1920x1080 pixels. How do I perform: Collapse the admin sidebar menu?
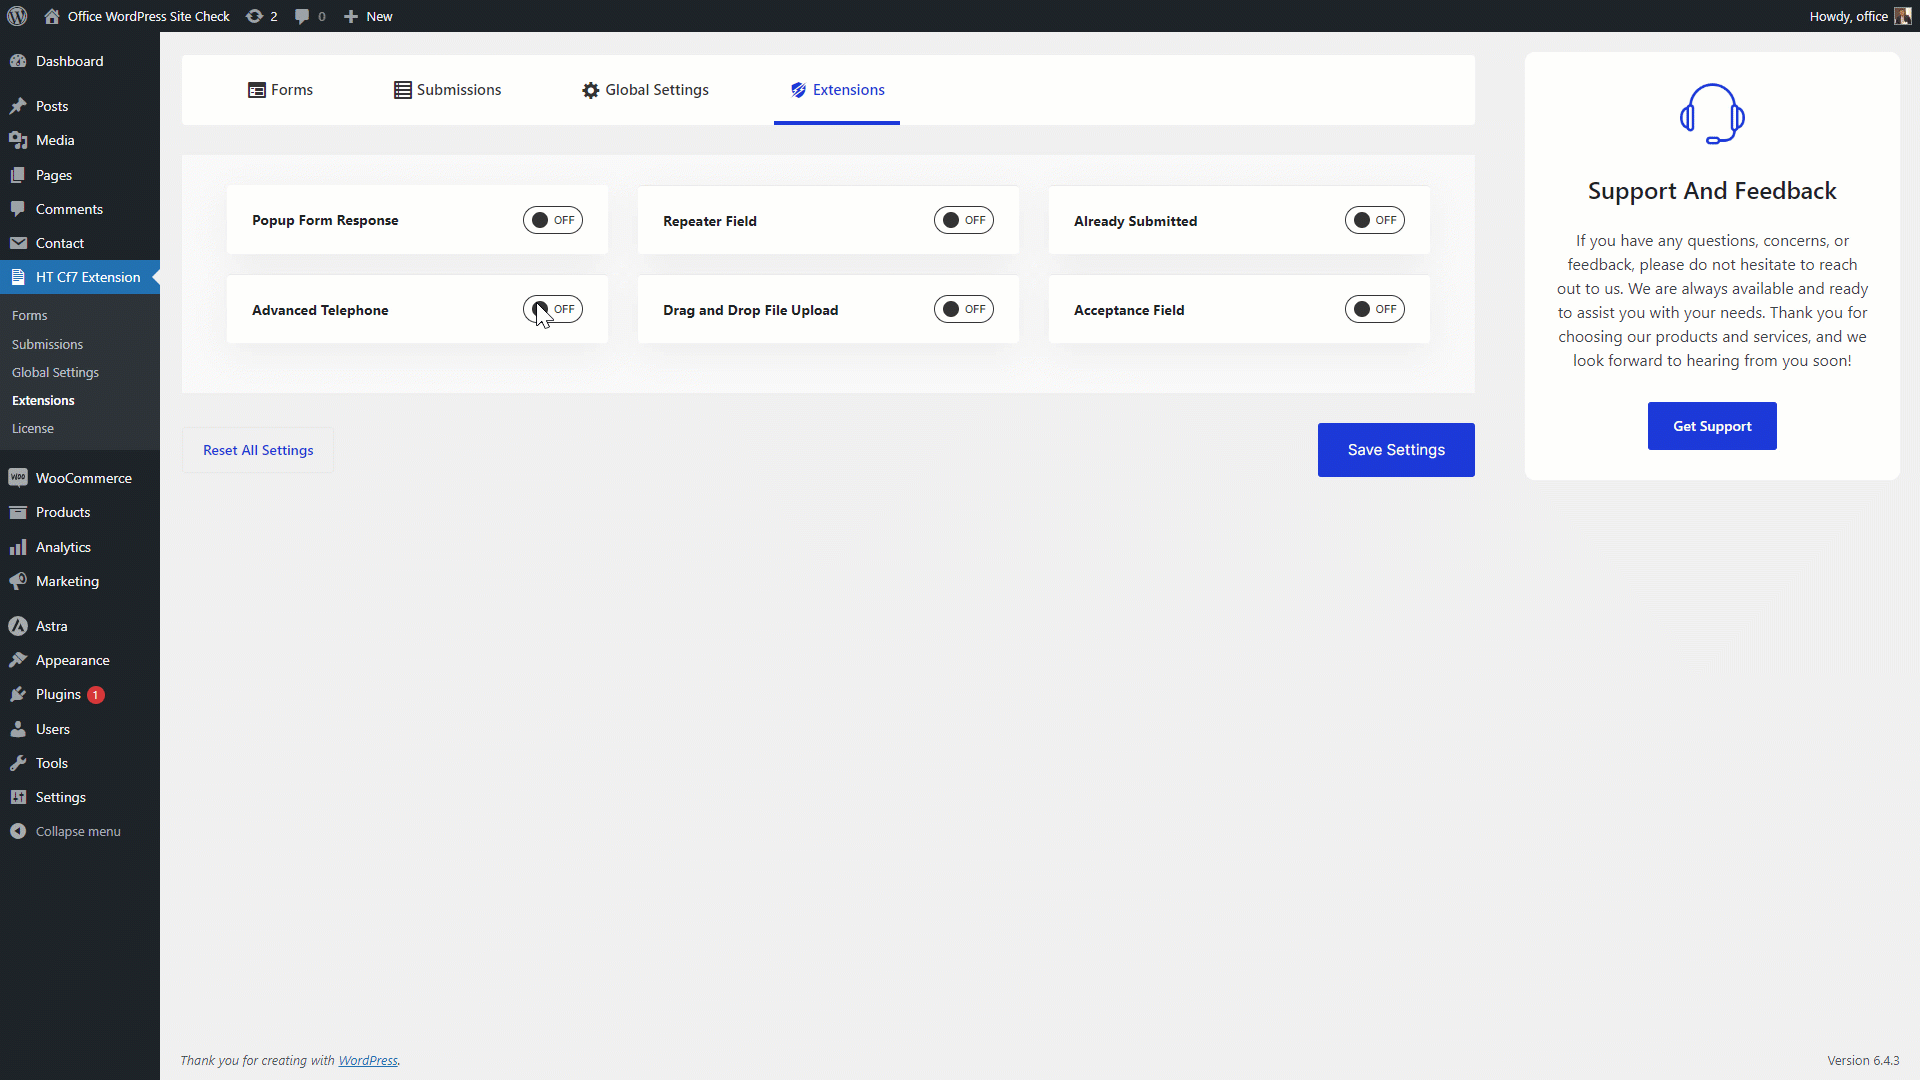77,831
